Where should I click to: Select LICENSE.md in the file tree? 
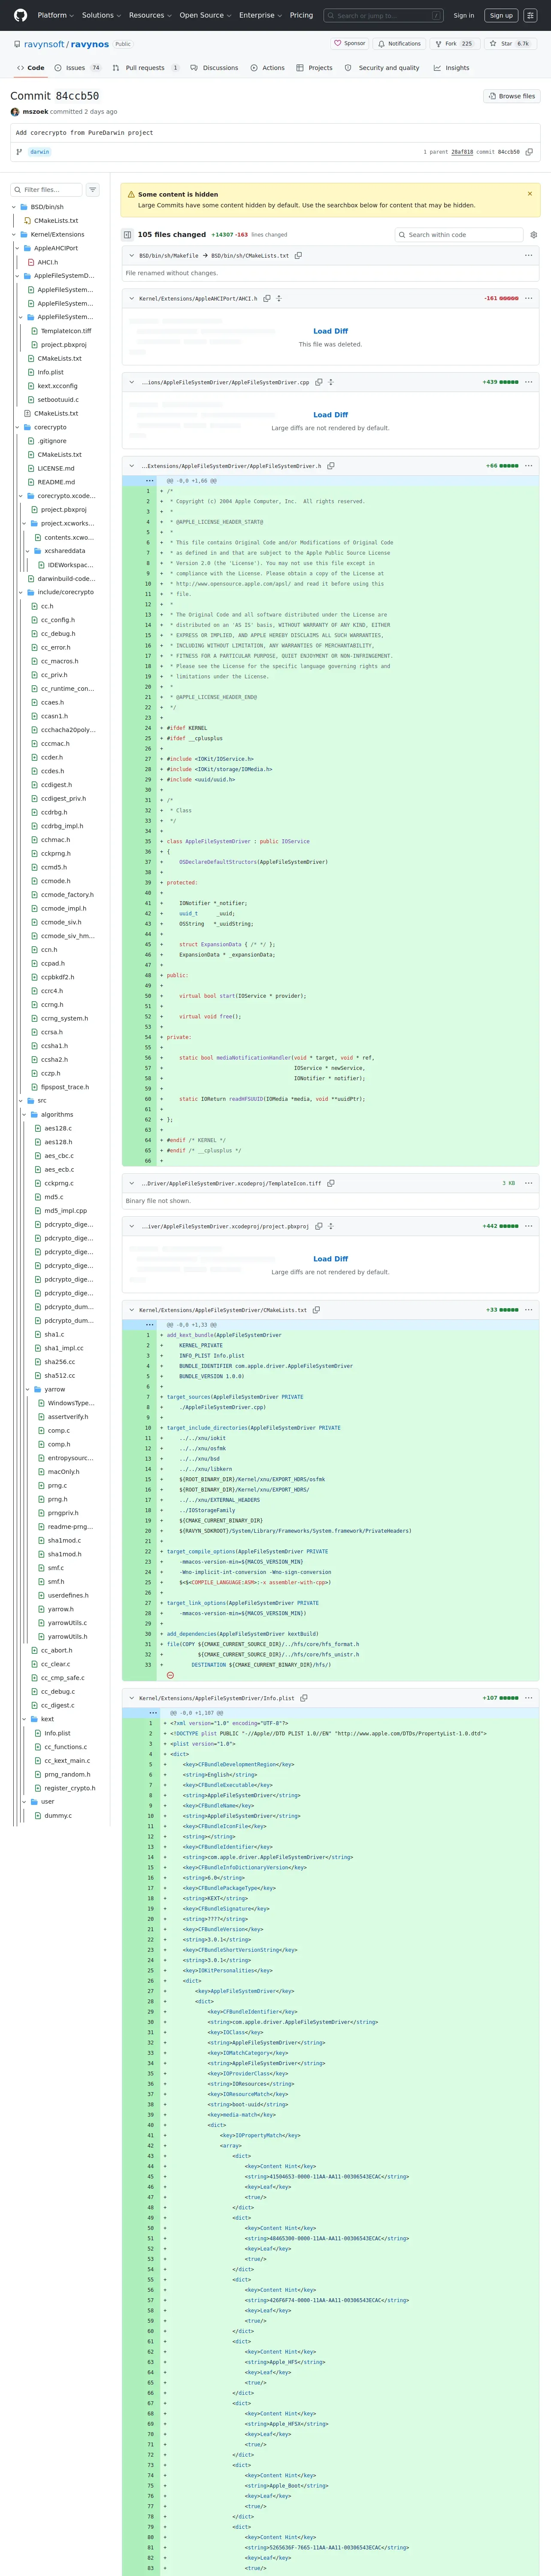55,468
